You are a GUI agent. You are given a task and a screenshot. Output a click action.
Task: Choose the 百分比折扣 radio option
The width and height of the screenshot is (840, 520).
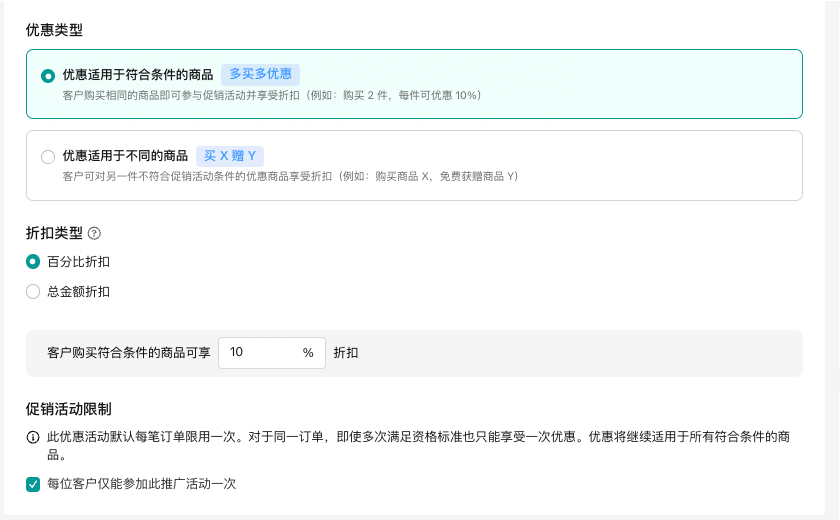click(x=33, y=262)
